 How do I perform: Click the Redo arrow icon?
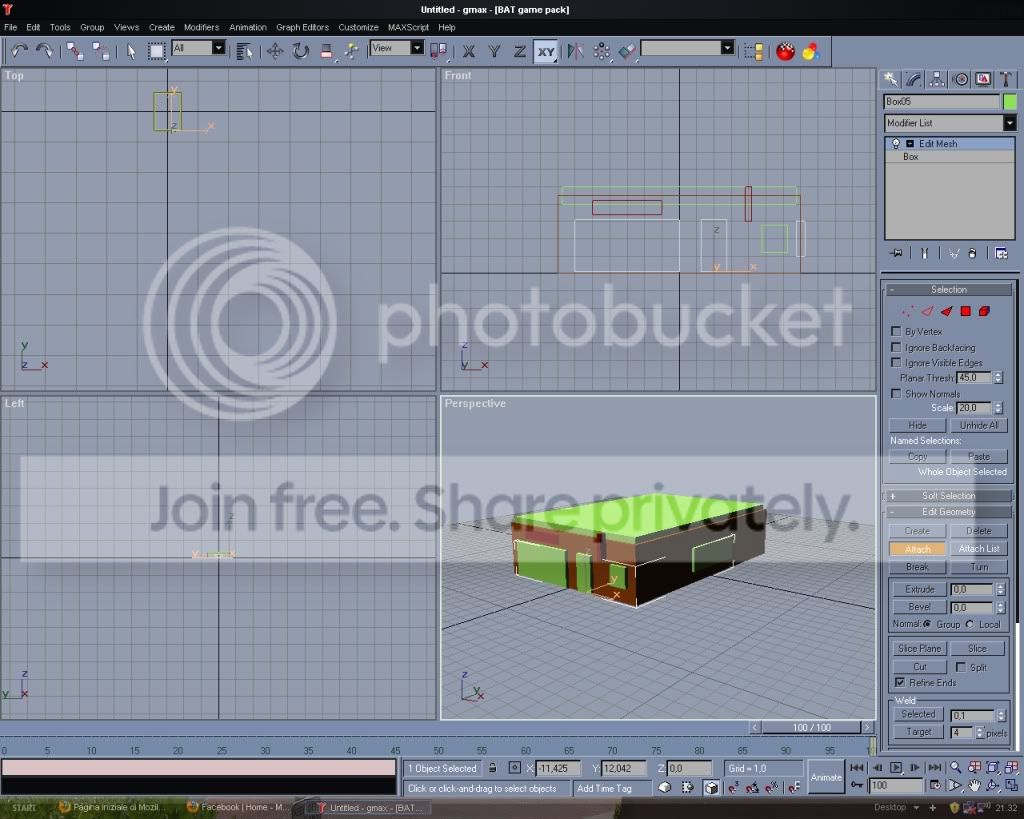44,51
